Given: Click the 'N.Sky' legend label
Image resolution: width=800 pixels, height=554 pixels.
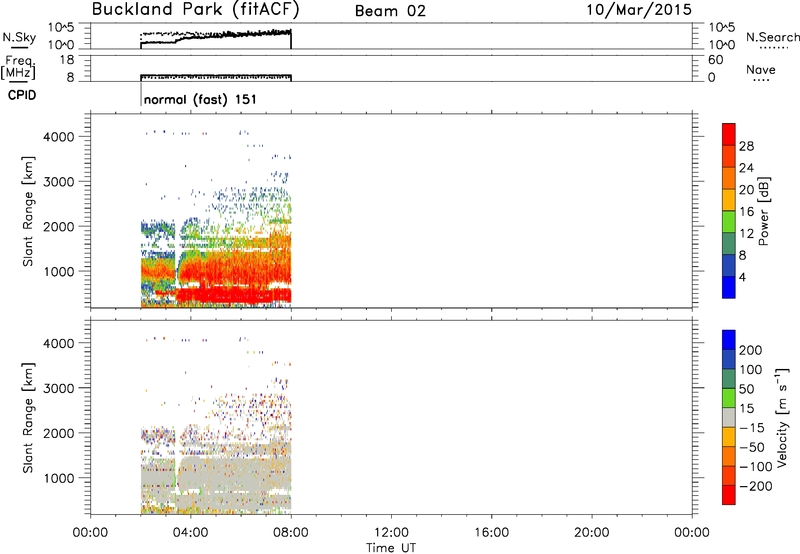Looking at the screenshot, I should tap(19, 37).
